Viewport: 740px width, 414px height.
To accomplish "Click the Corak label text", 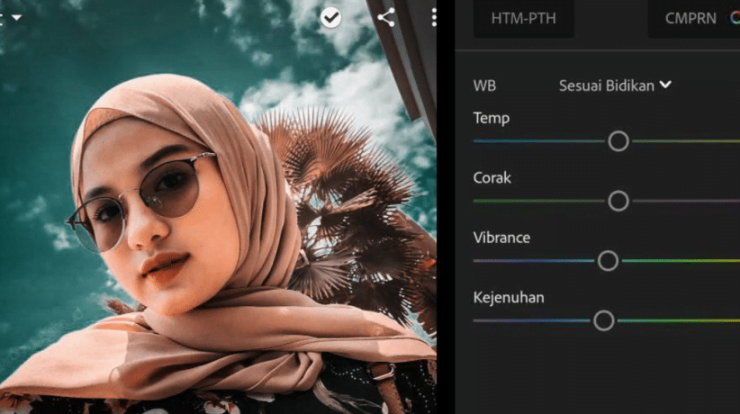I will [492, 178].
